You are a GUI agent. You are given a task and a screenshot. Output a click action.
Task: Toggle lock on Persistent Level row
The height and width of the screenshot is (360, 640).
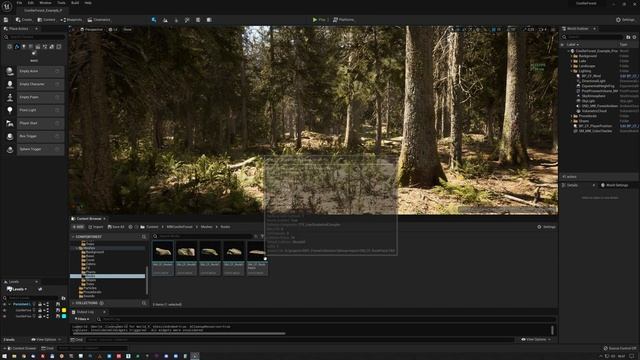tap(40, 304)
